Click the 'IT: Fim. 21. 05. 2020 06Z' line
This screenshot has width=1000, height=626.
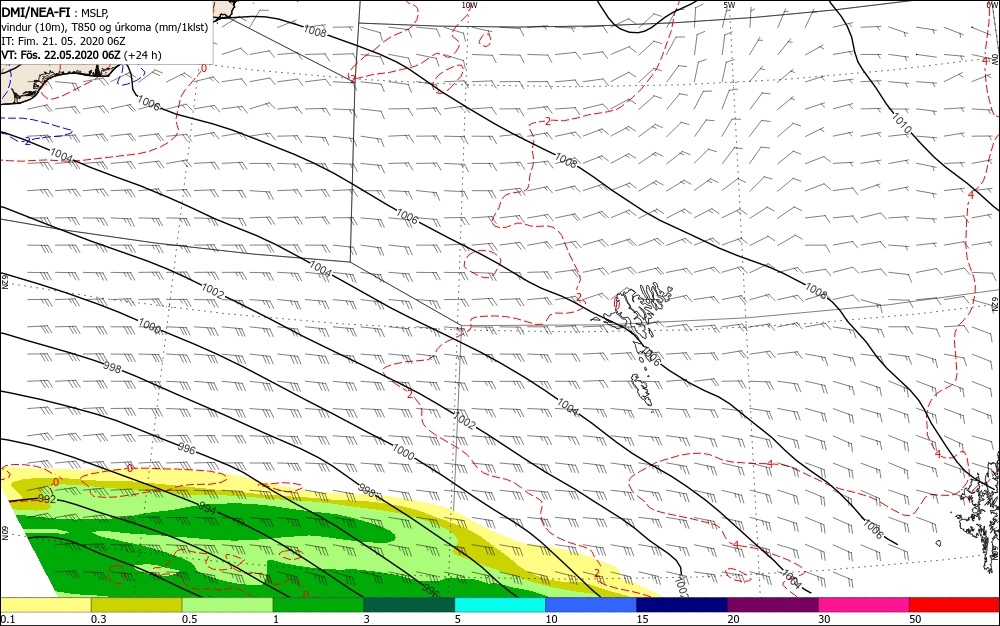(x=63, y=41)
